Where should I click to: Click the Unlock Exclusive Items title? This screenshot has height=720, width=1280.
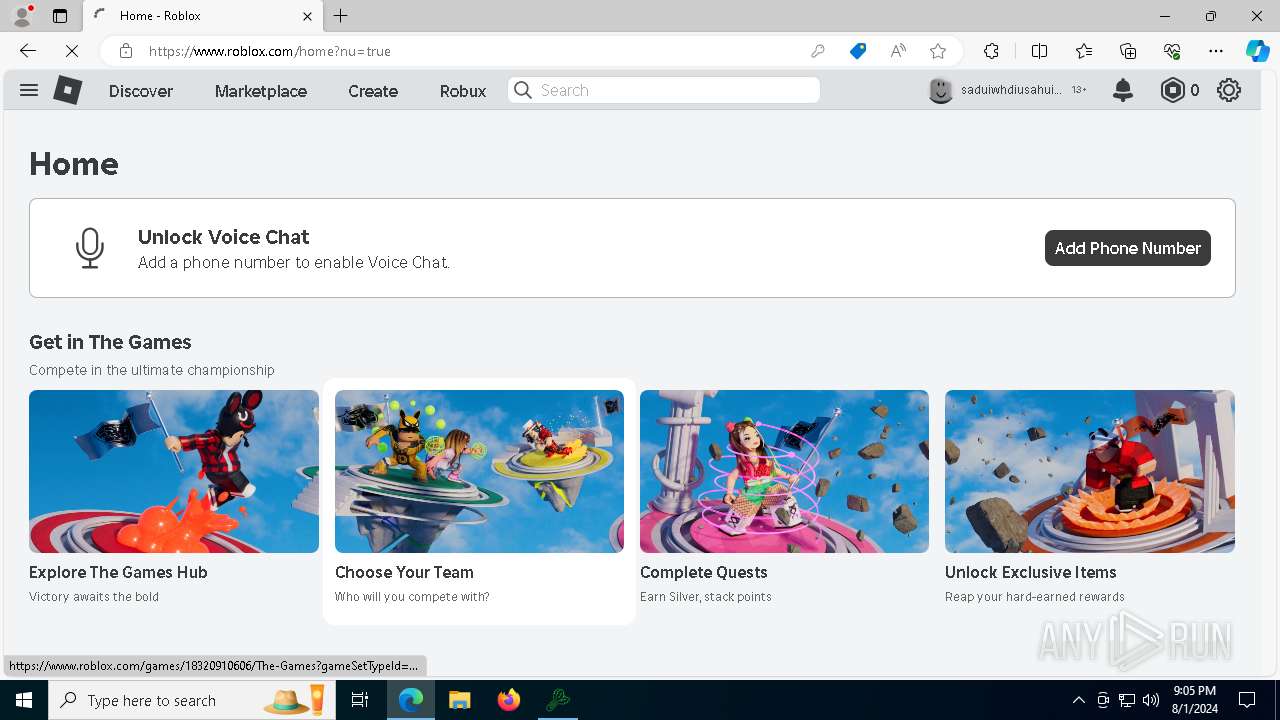click(x=1031, y=572)
